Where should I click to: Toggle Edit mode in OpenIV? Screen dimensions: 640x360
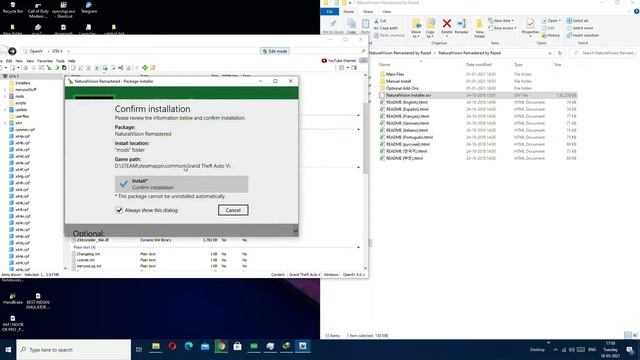coord(275,51)
